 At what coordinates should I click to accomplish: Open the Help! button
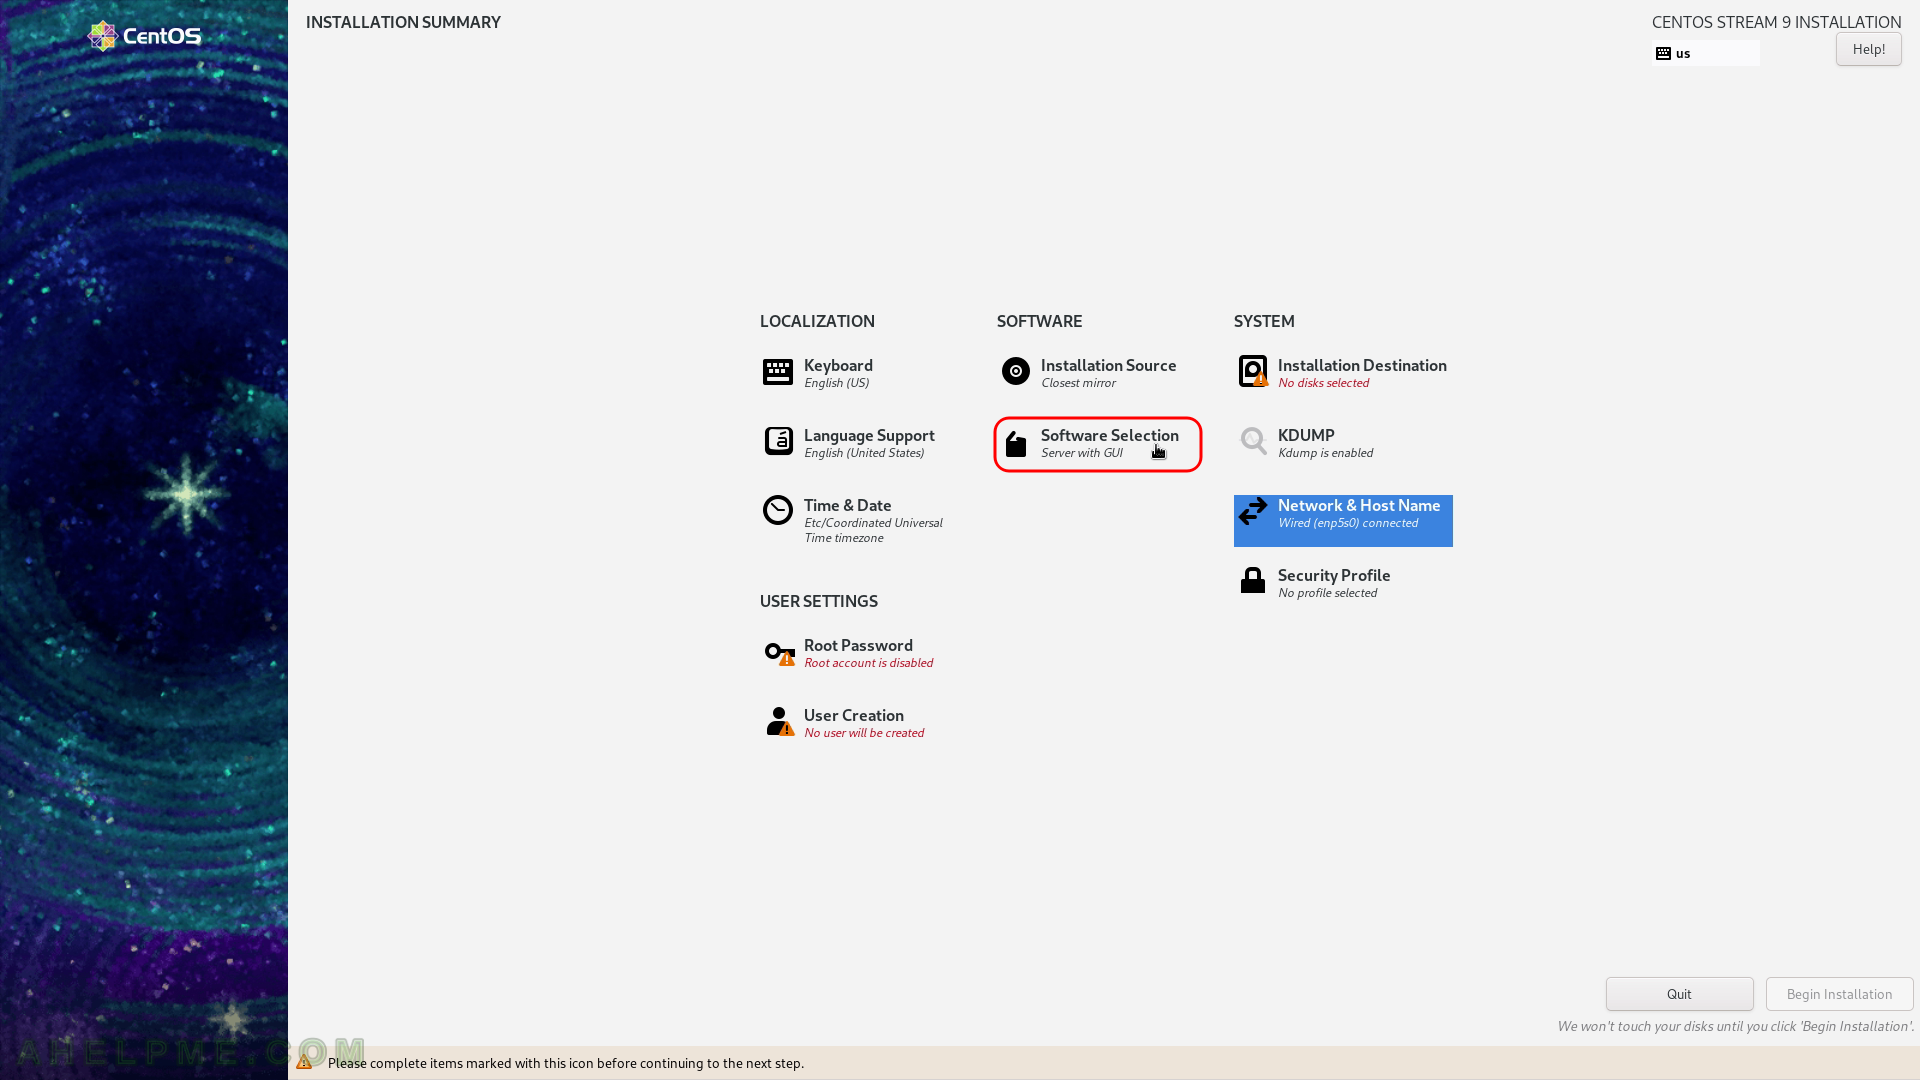1868,49
